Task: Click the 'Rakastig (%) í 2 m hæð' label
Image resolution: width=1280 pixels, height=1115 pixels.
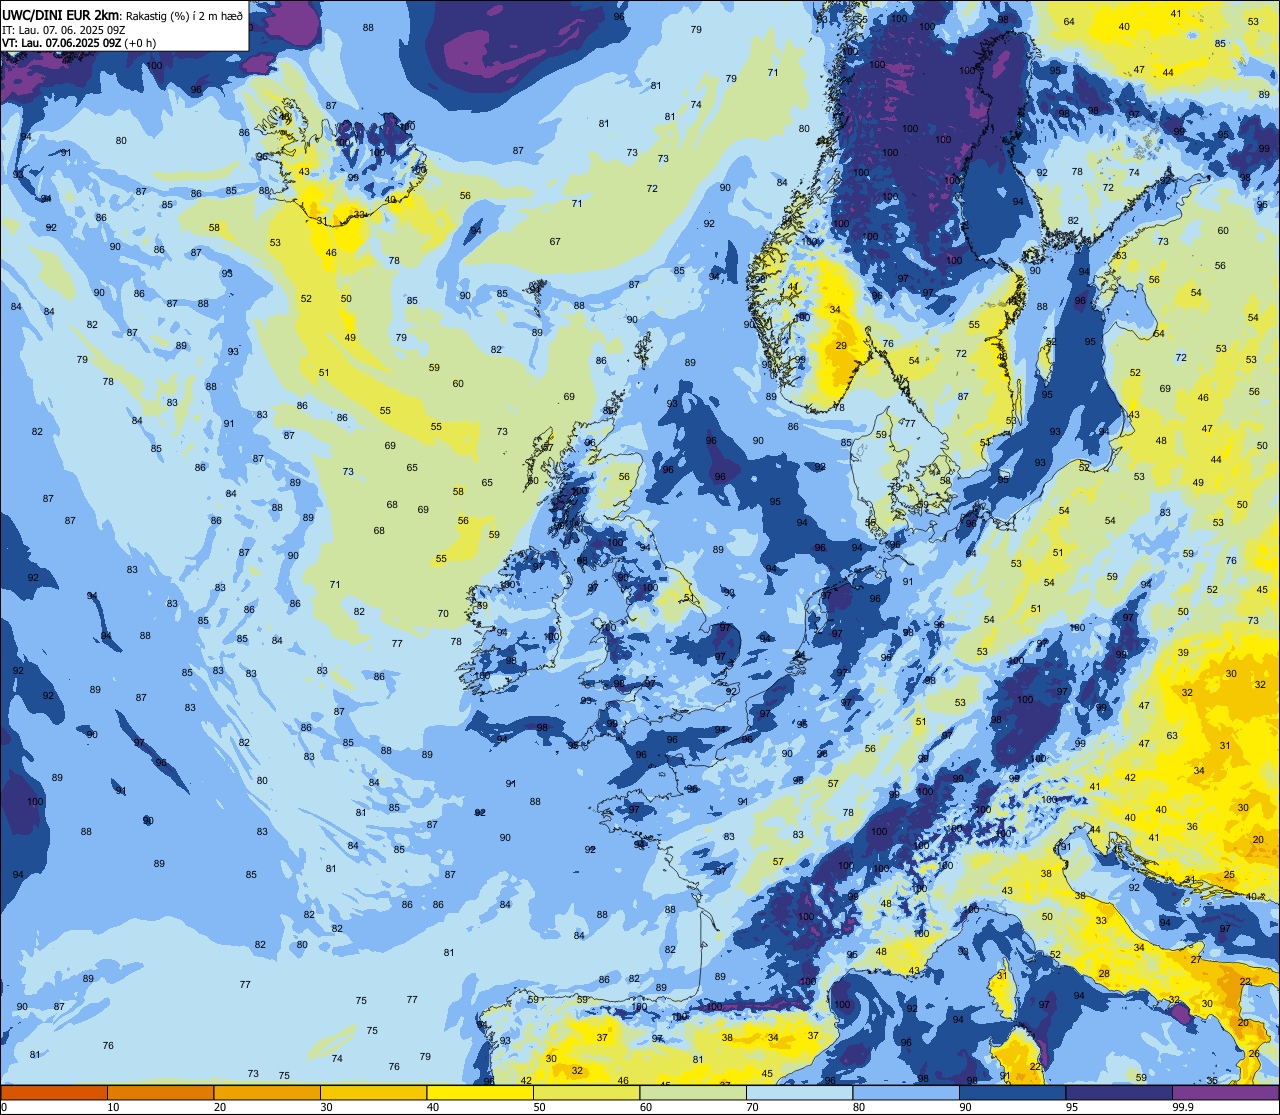Action: (184, 15)
